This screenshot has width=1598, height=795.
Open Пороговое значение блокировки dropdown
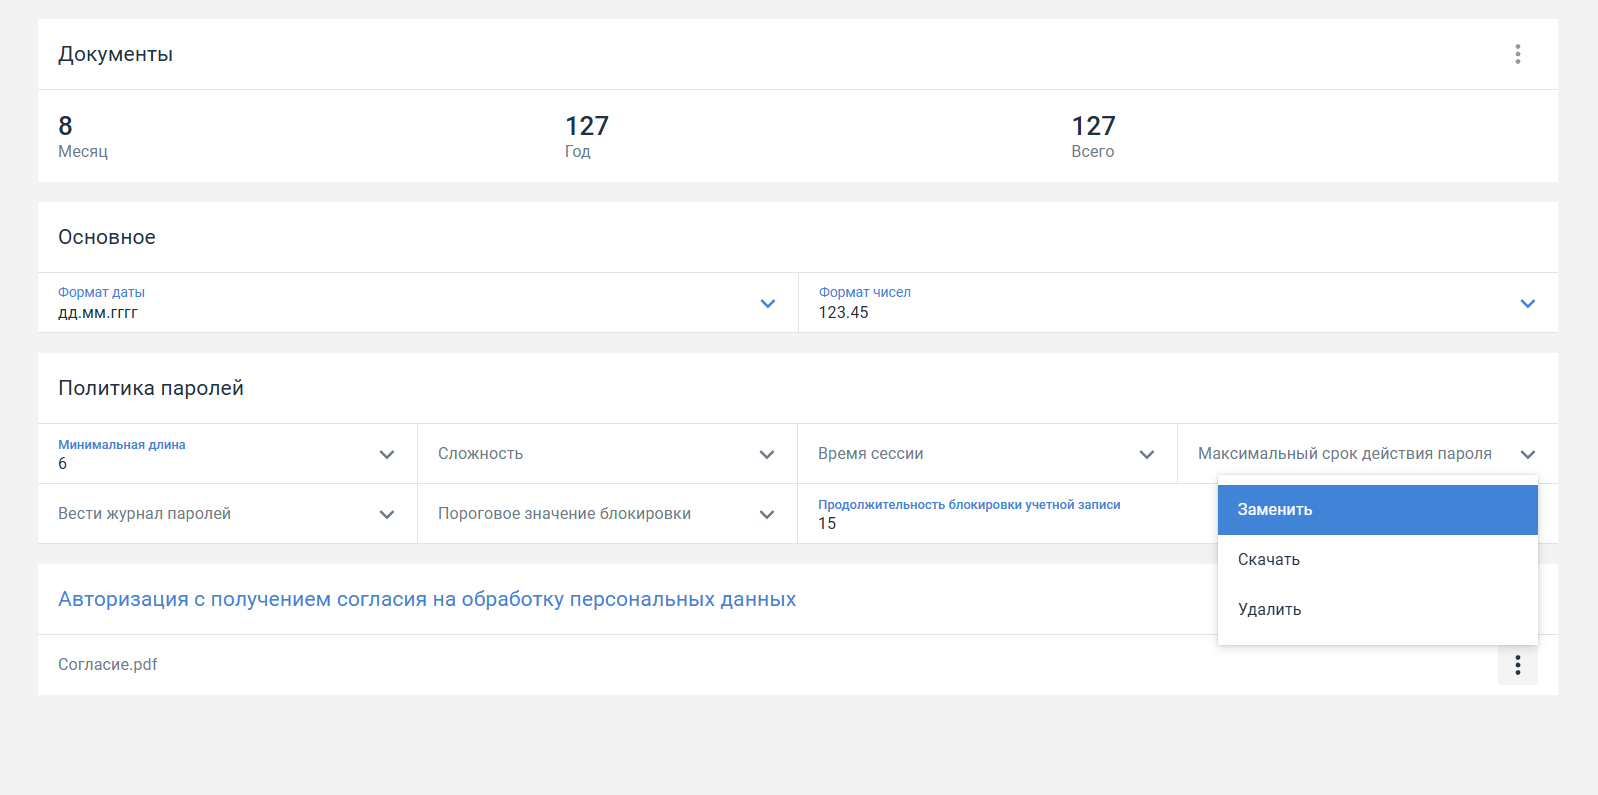(x=767, y=514)
